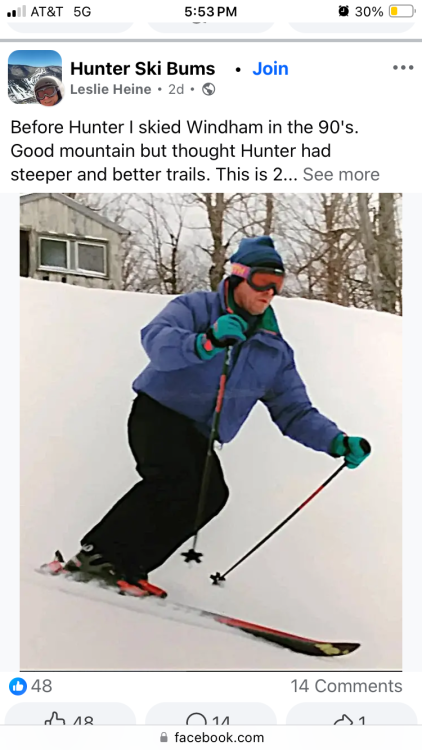Tap the facebook.com address bar
Viewport: 422px width, 750px height.
coord(211,738)
